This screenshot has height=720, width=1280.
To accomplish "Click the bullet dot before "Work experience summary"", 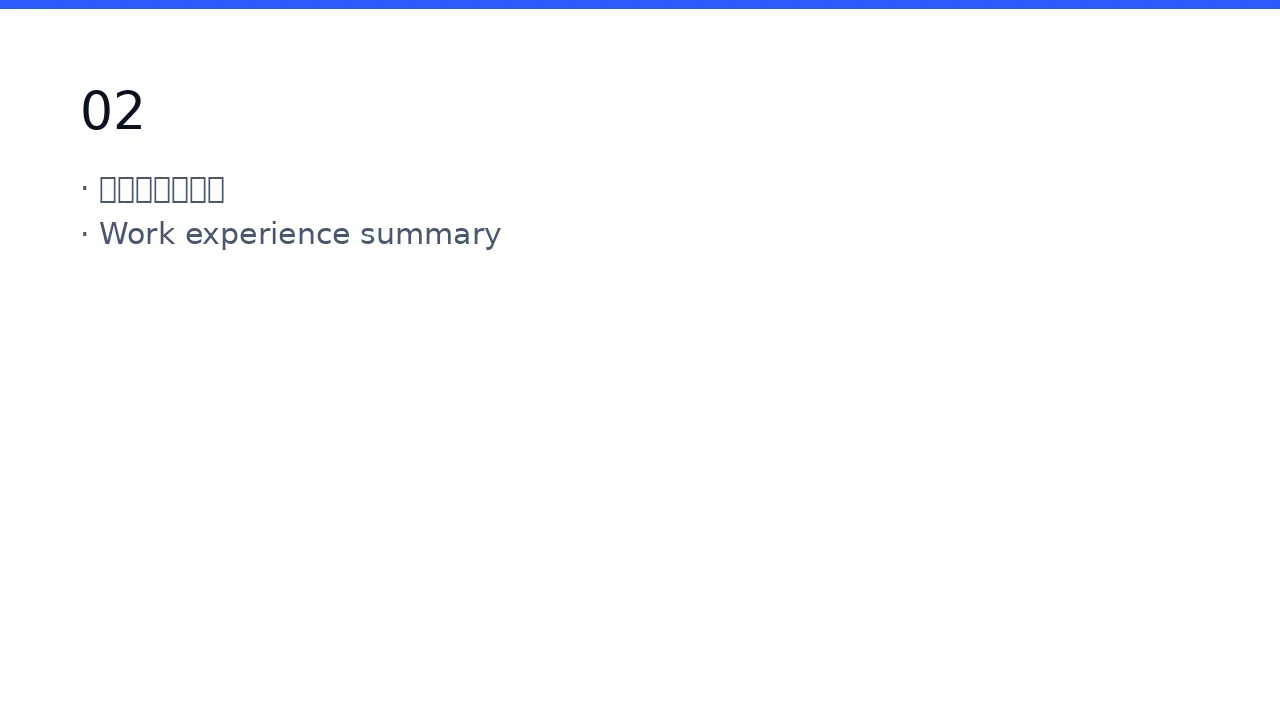I will [85, 234].
